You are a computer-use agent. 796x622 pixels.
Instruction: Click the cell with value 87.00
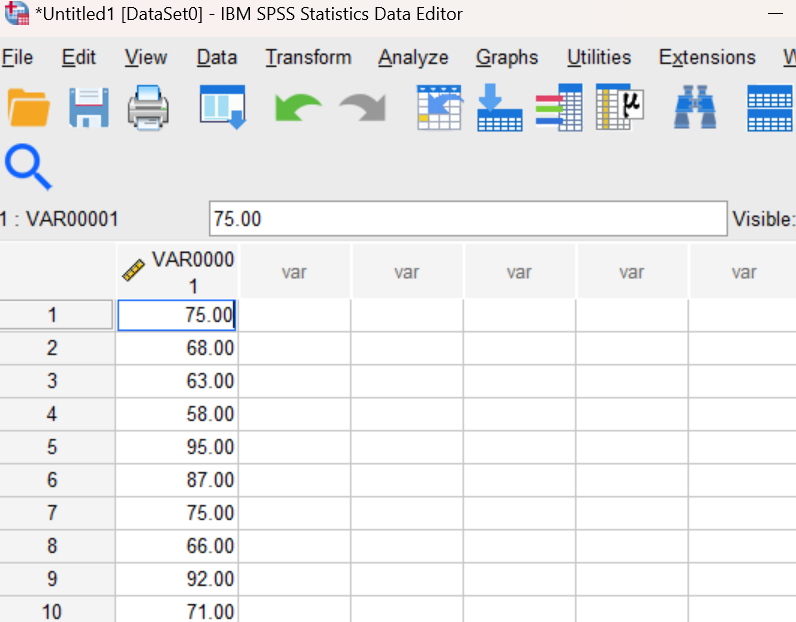coord(177,480)
